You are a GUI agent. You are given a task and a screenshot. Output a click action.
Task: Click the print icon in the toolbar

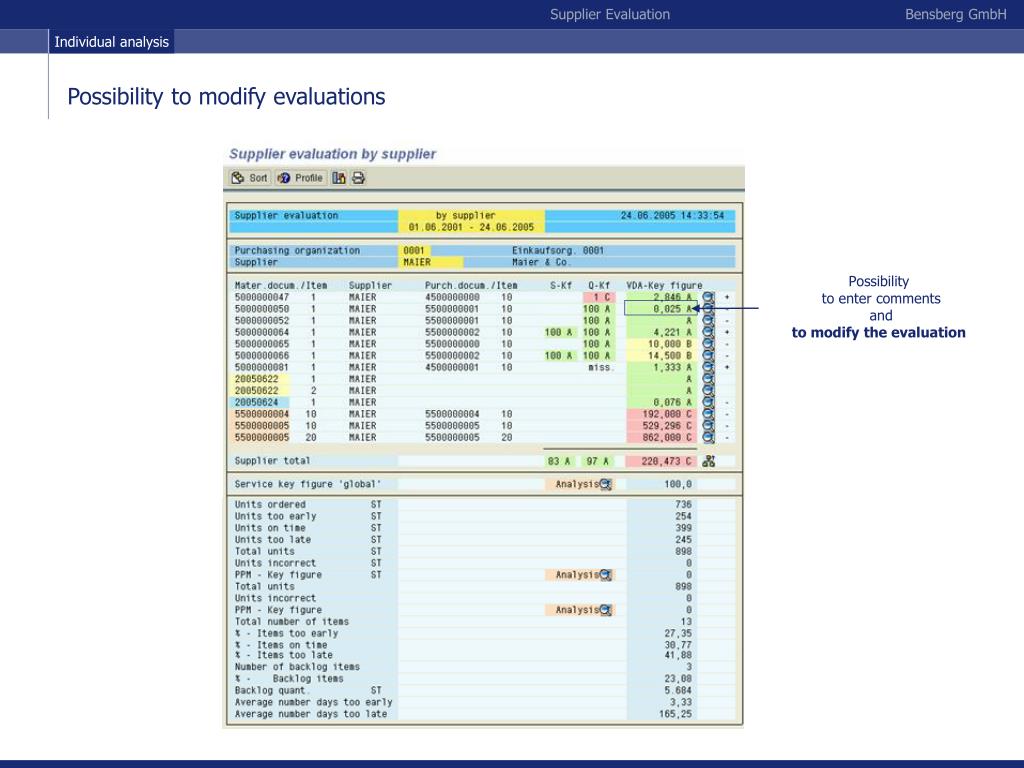[359, 178]
